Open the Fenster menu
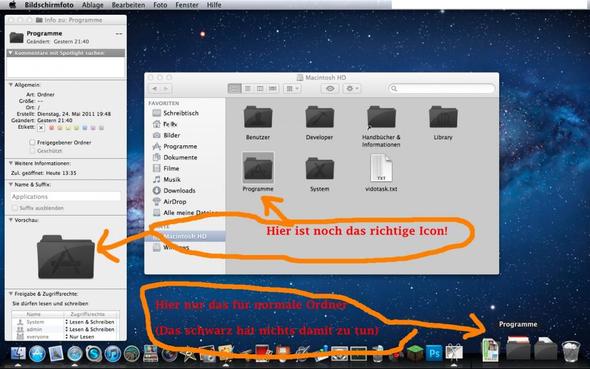Viewport: 590px width, 369px height. pos(187,5)
